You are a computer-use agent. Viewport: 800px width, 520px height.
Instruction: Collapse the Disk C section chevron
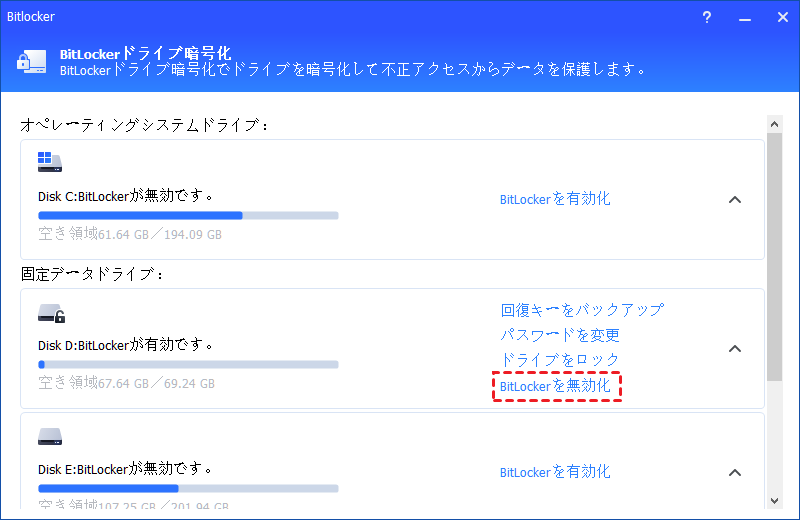click(734, 199)
